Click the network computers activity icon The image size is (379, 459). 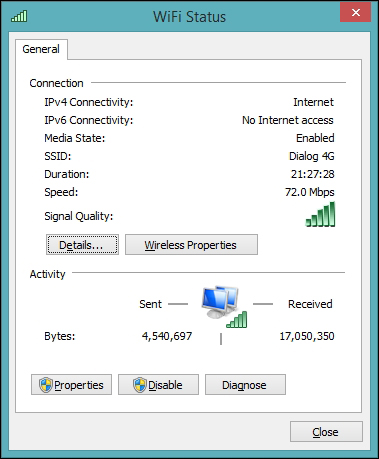point(220,302)
